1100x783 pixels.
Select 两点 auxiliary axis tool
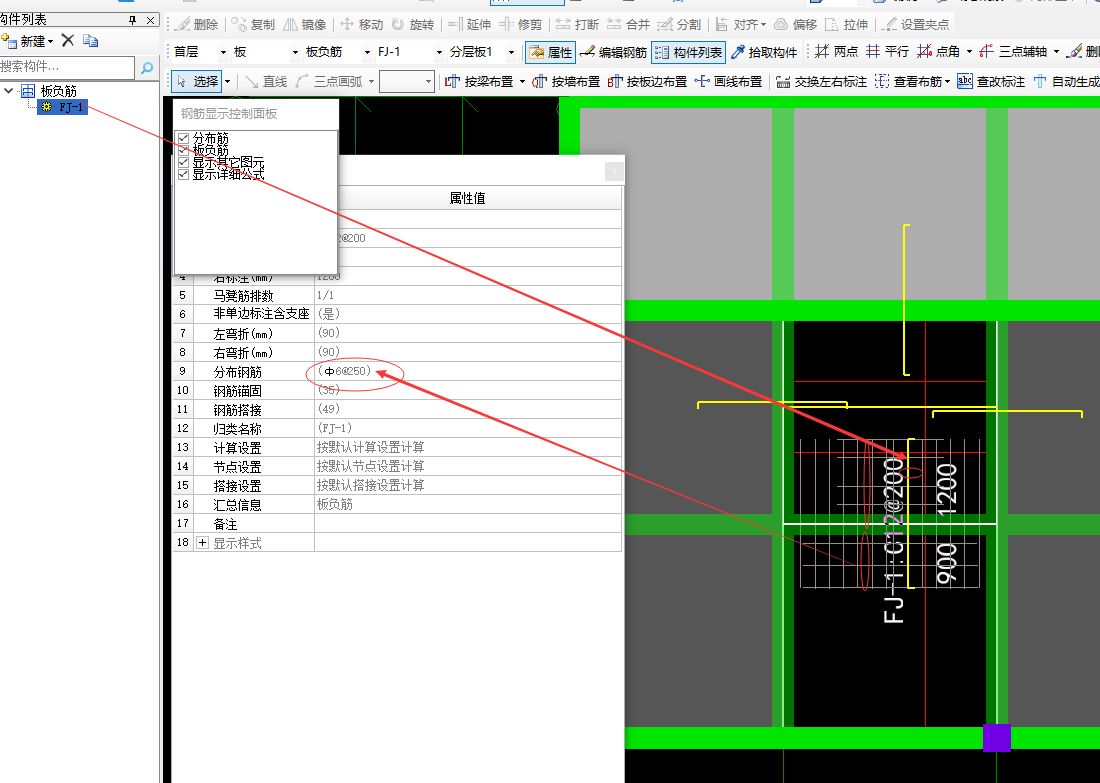pyautogui.click(x=836, y=52)
